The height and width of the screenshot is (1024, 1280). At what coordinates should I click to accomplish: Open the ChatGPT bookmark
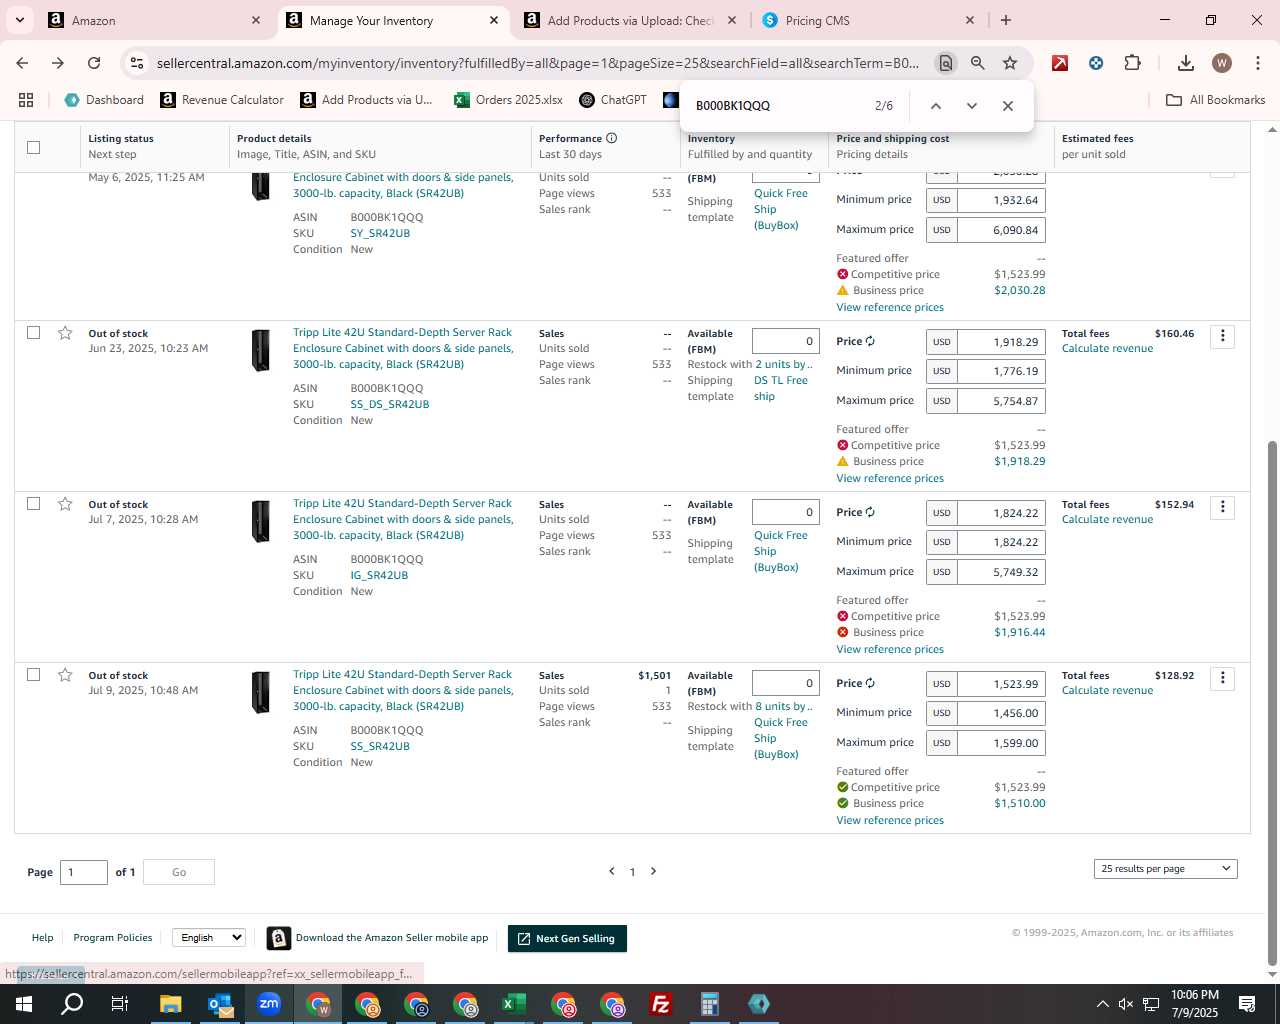click(613, 100)
